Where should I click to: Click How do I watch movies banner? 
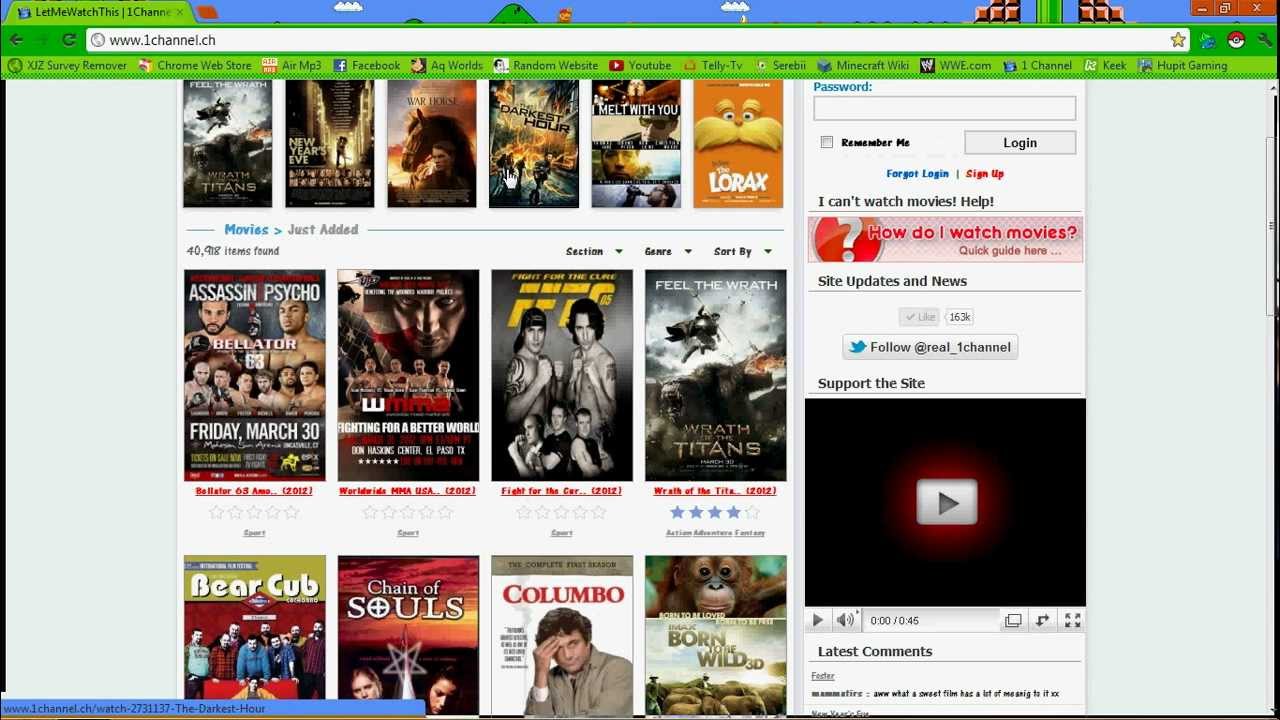945,240
